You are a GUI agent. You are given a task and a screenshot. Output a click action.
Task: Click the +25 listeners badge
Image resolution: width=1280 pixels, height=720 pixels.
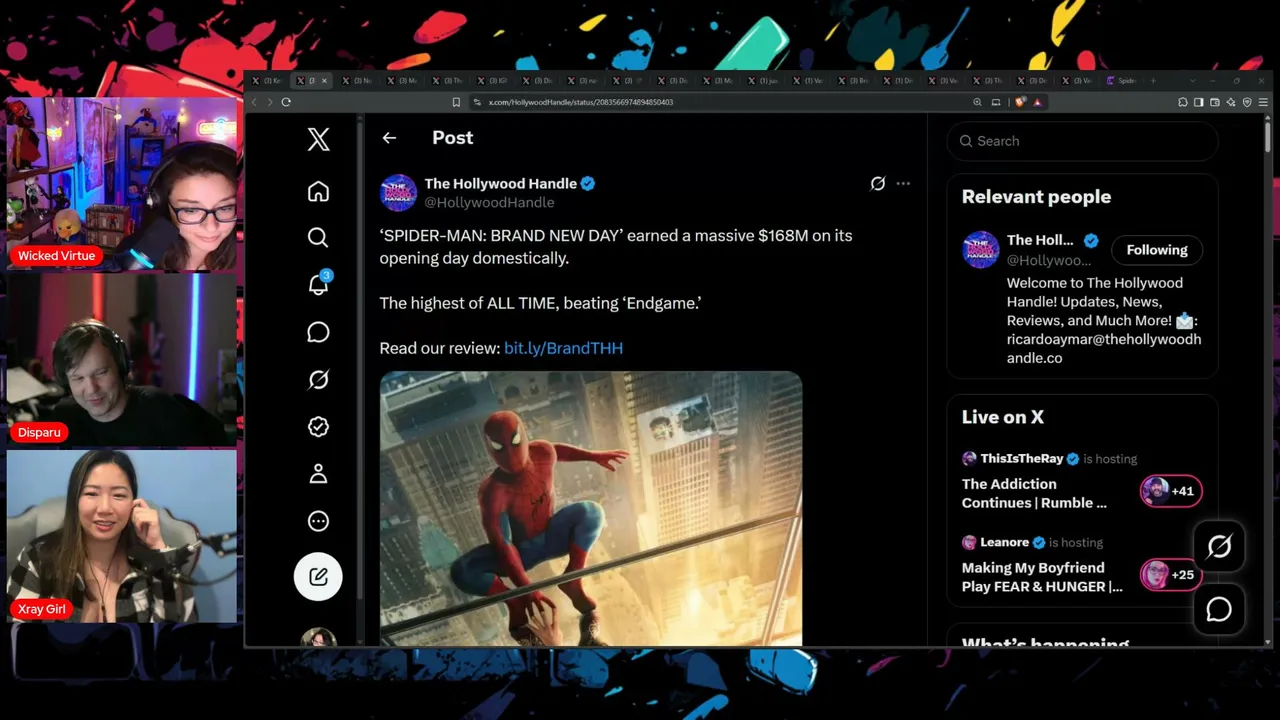(x=1171, y=575)
